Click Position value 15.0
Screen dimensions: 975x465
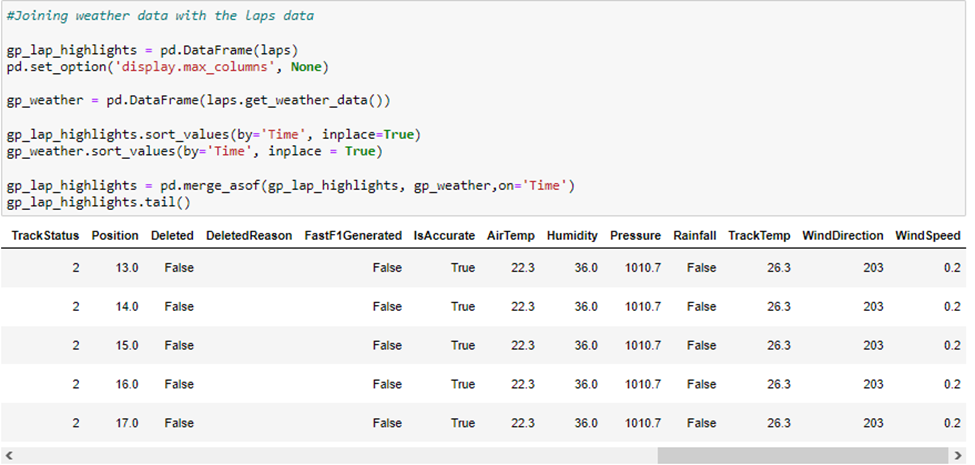point(127,346)
